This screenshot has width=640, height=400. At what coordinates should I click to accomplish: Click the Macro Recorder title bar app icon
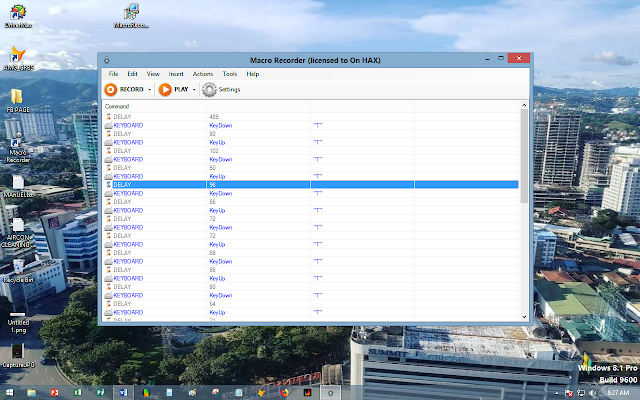pyautogui.click(x=107, y=60)
